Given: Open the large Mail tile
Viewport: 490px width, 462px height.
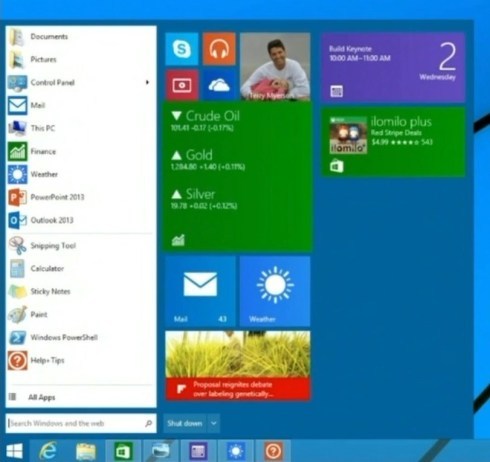Looking at the screenshot, I should click(x=200, y=291).
